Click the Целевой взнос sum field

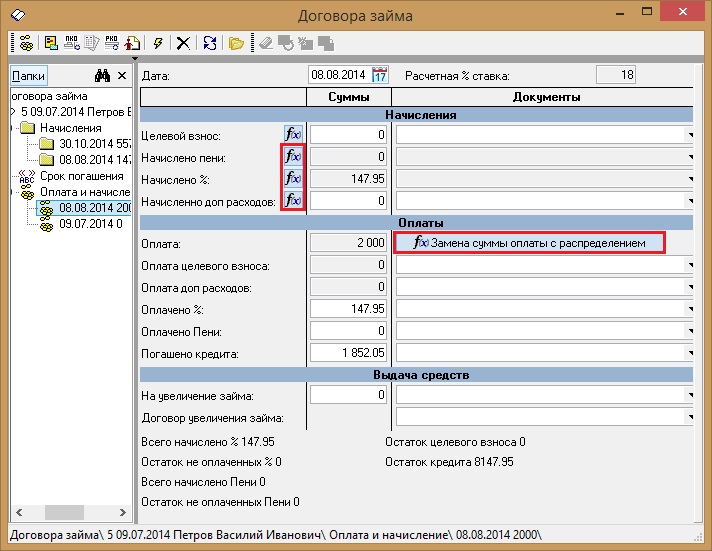coord(348,134)
